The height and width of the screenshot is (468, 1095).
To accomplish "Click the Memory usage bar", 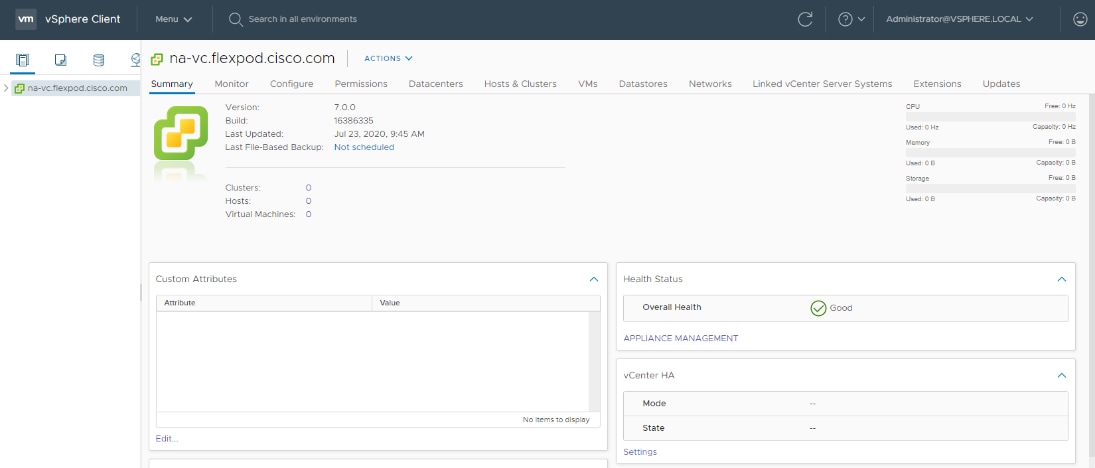I will 990,153.
